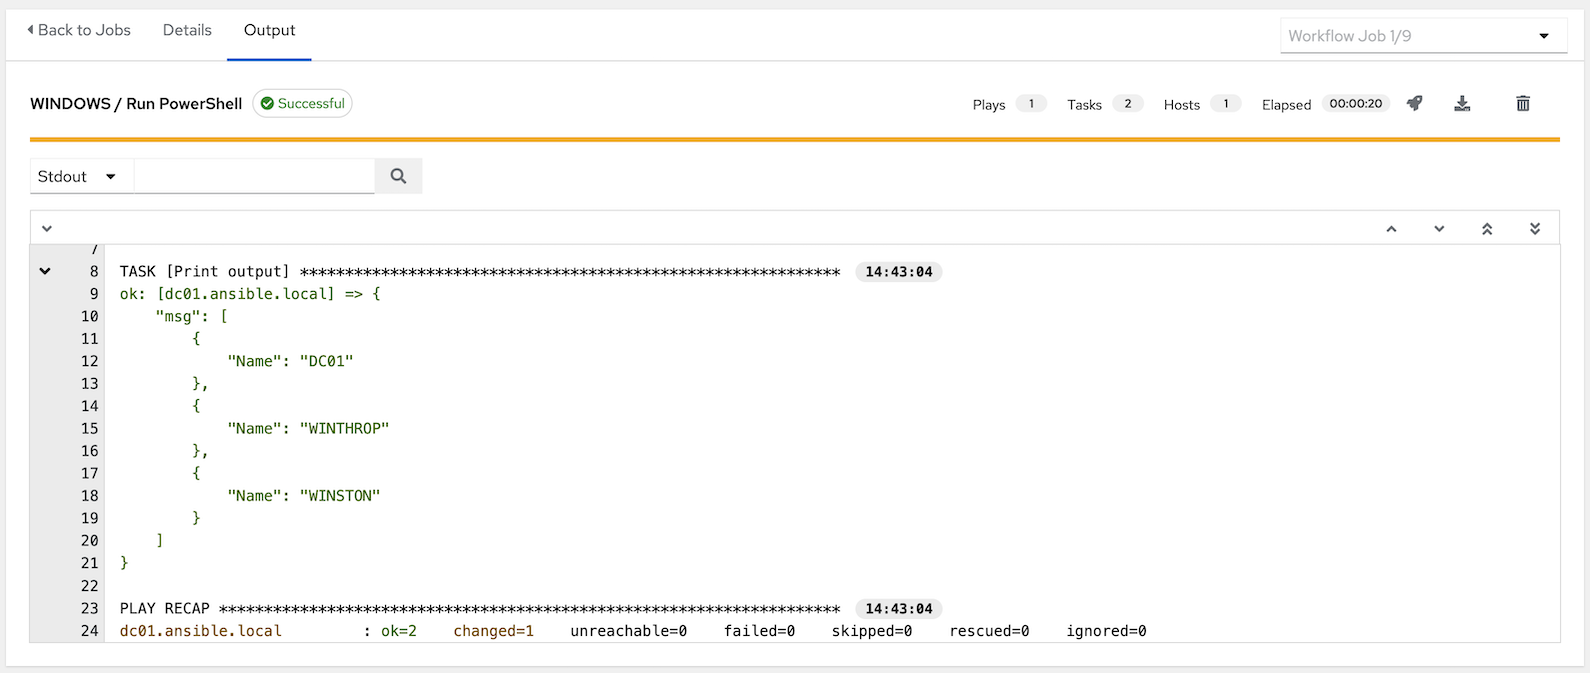Download the job output
The width and height of the screenshot is (1590, 673).
tap(1462, 103)
